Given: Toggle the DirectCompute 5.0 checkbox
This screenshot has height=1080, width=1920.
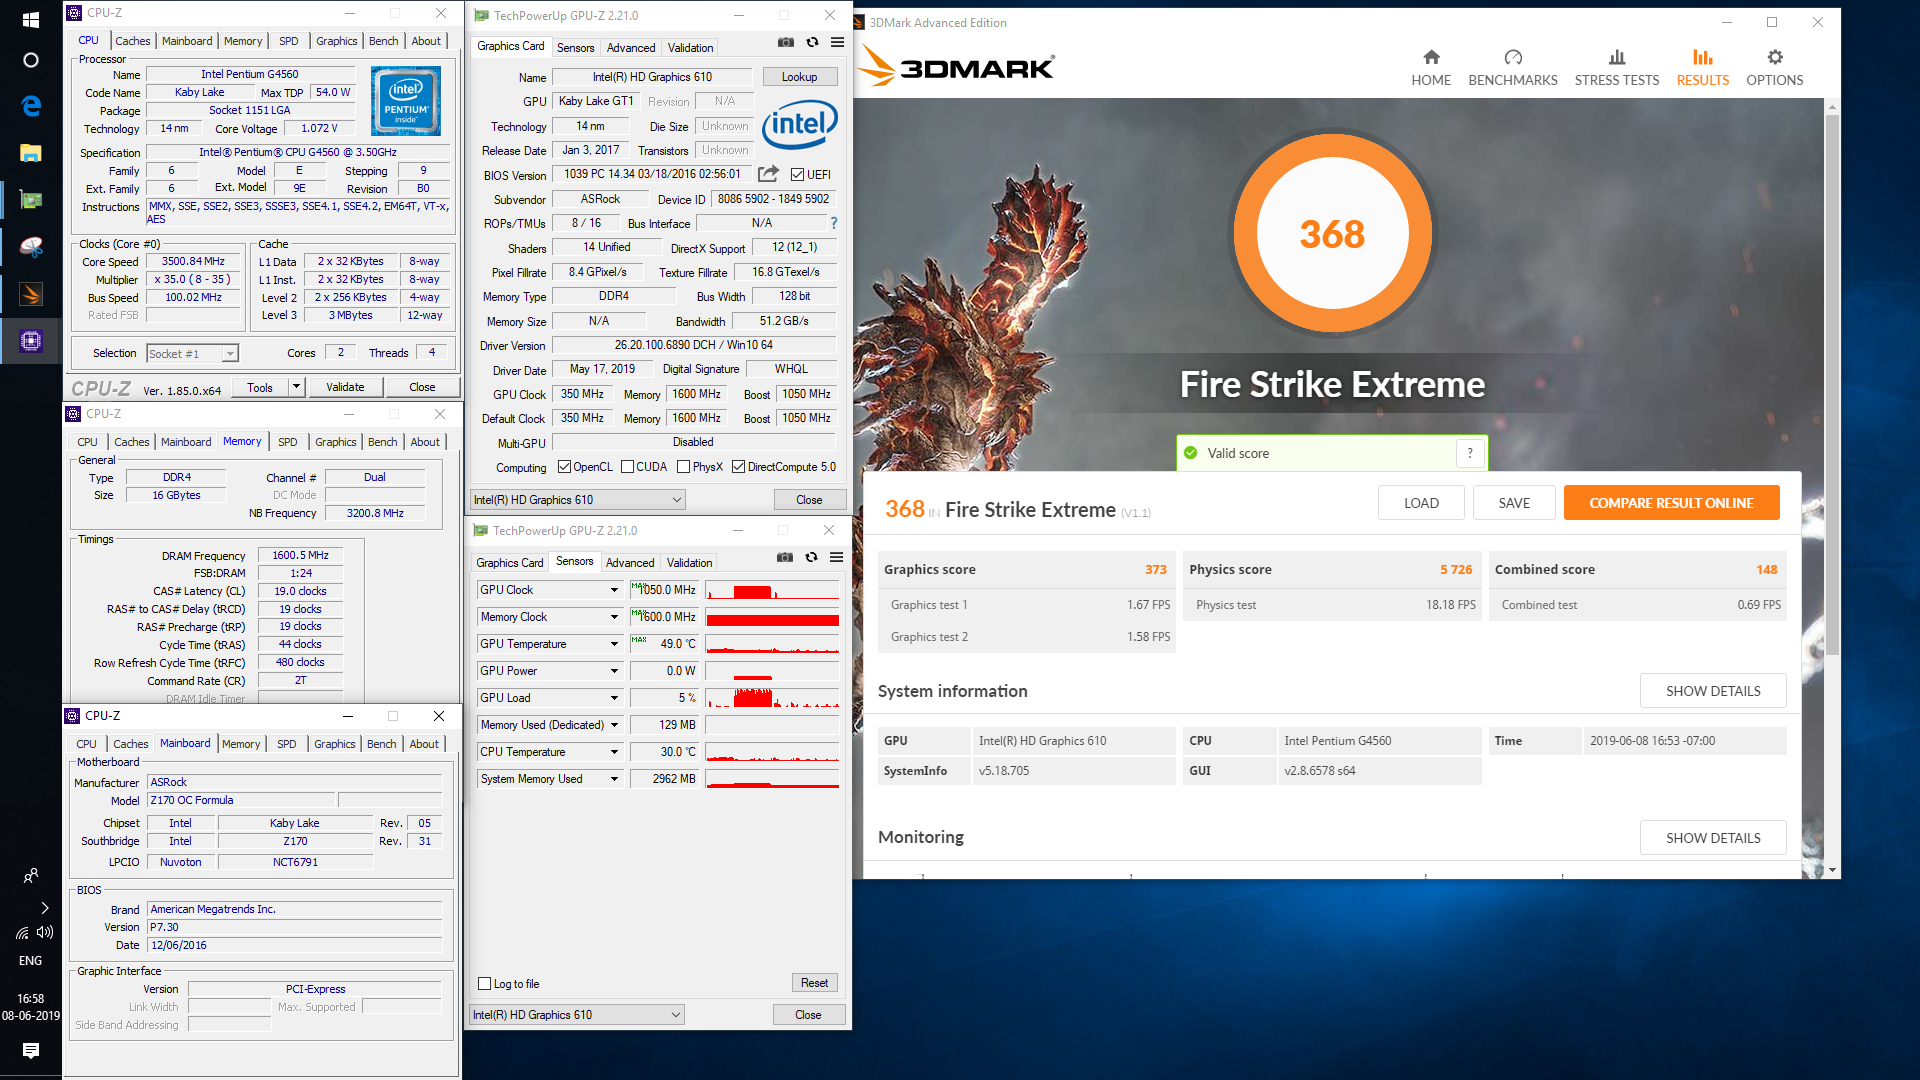Looking at the screenshot, I should [x=738, y=467].
